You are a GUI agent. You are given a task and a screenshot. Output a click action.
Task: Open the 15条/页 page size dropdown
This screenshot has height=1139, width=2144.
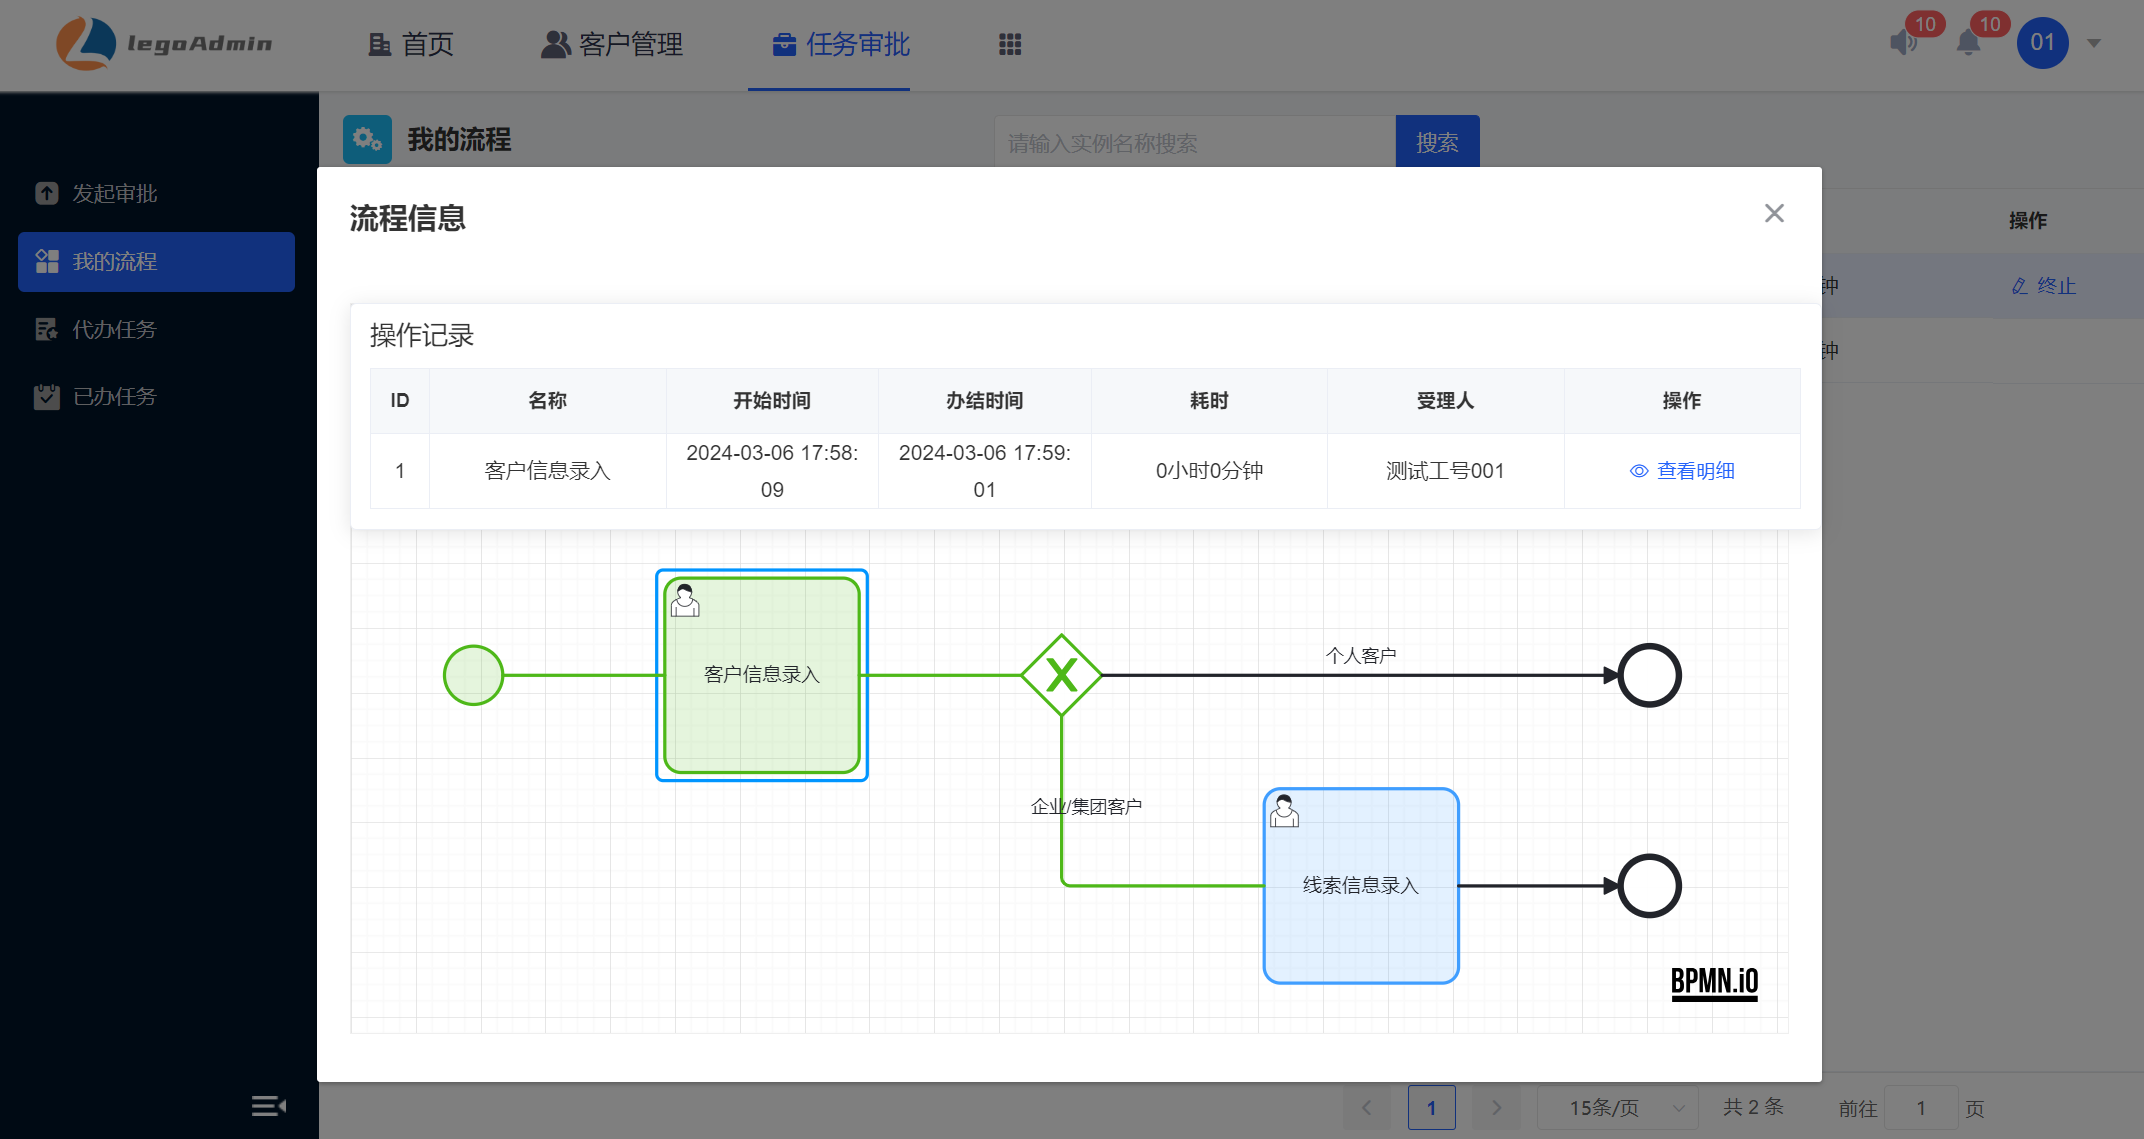tap(1617, 1108)
